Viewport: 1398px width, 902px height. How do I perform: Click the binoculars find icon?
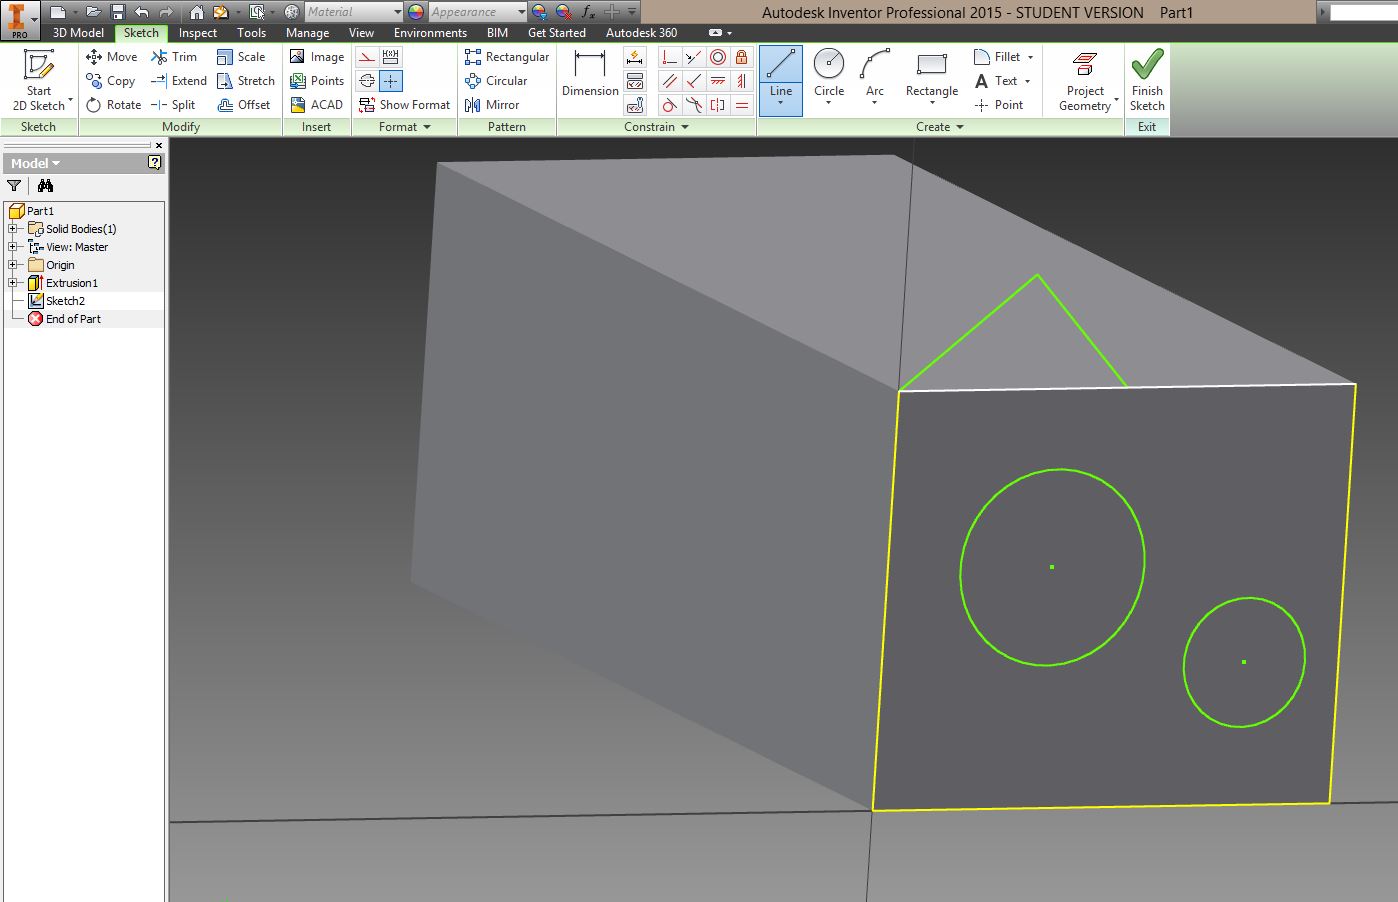point(45,185)
